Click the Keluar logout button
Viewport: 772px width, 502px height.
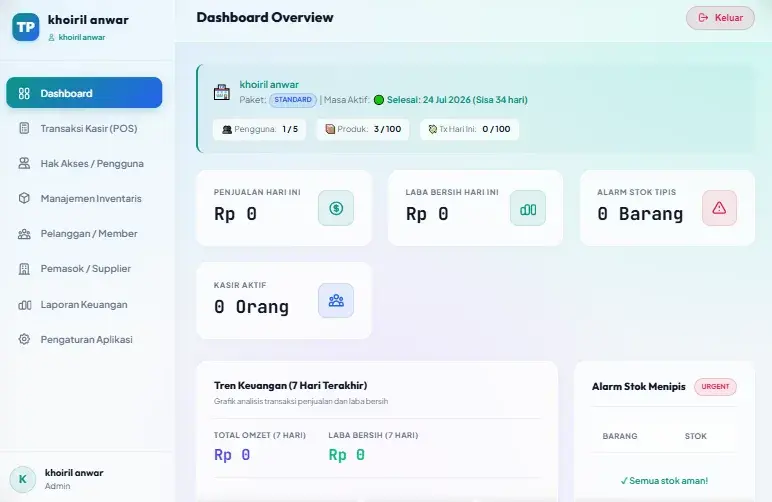[720, 18]
